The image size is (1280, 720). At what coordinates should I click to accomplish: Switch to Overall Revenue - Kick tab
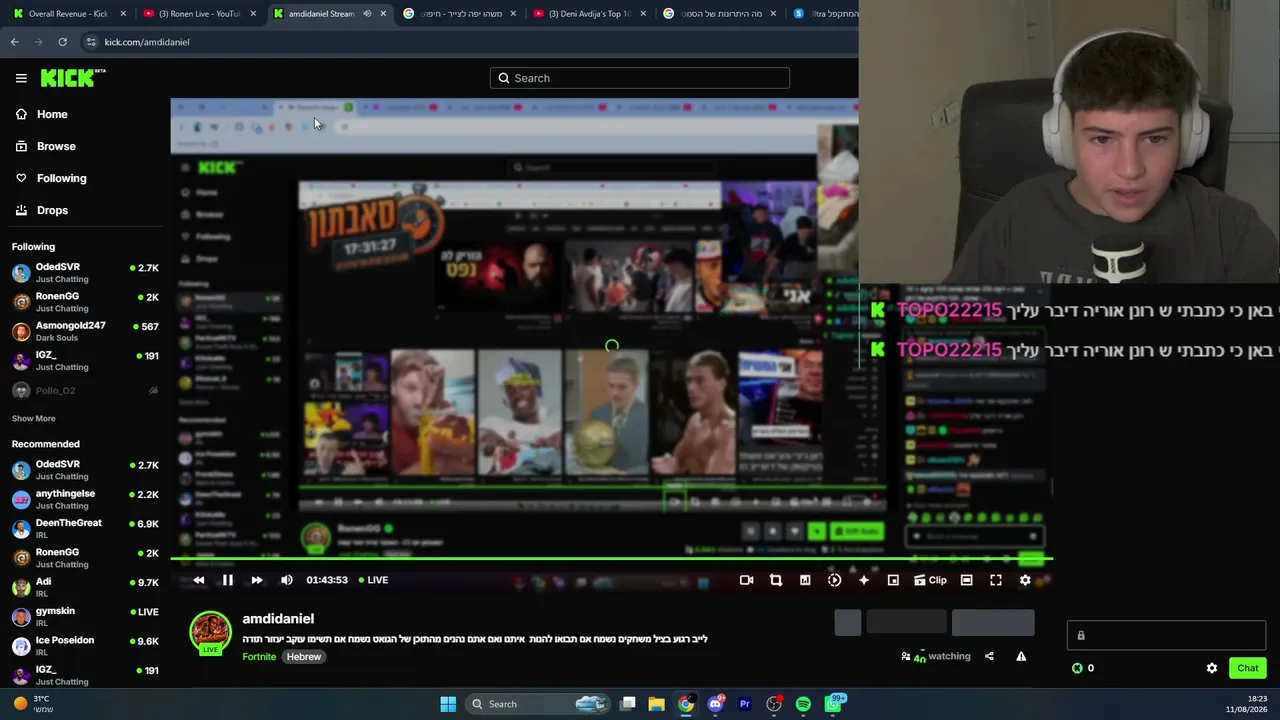(68, 14)
